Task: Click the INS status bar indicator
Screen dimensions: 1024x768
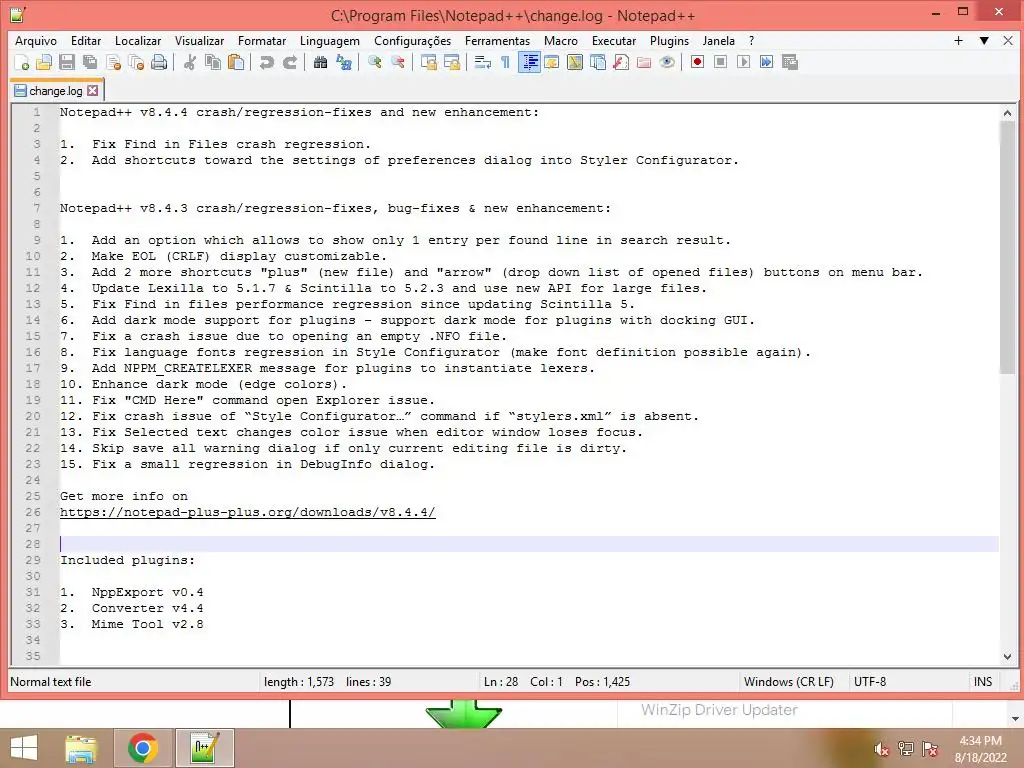Action: pyautogui.click(x=983, y=682)
